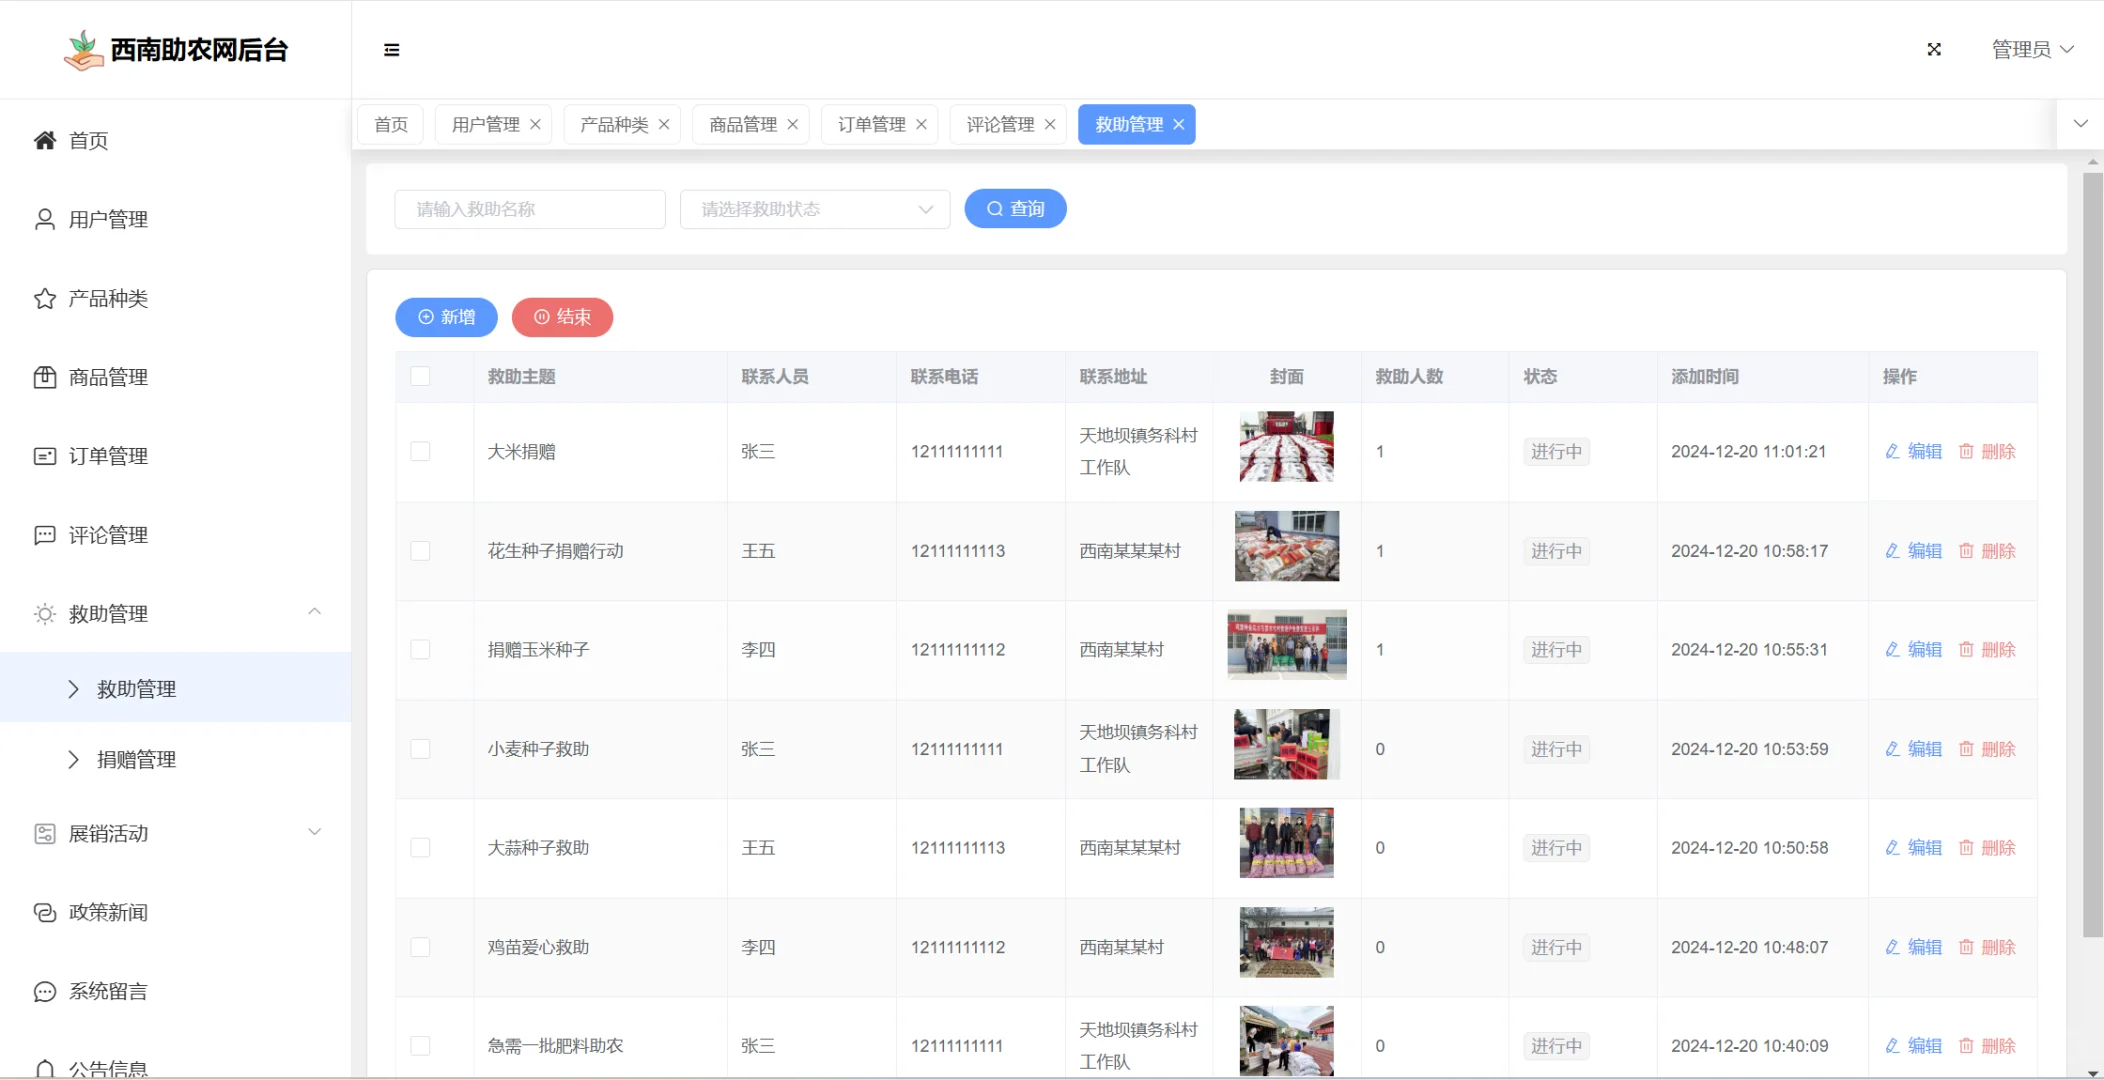Image resolution: width=2104 pixels, height=1080 pixels.
Task: Click the 新增 button
Action: [x=445, y=317]
